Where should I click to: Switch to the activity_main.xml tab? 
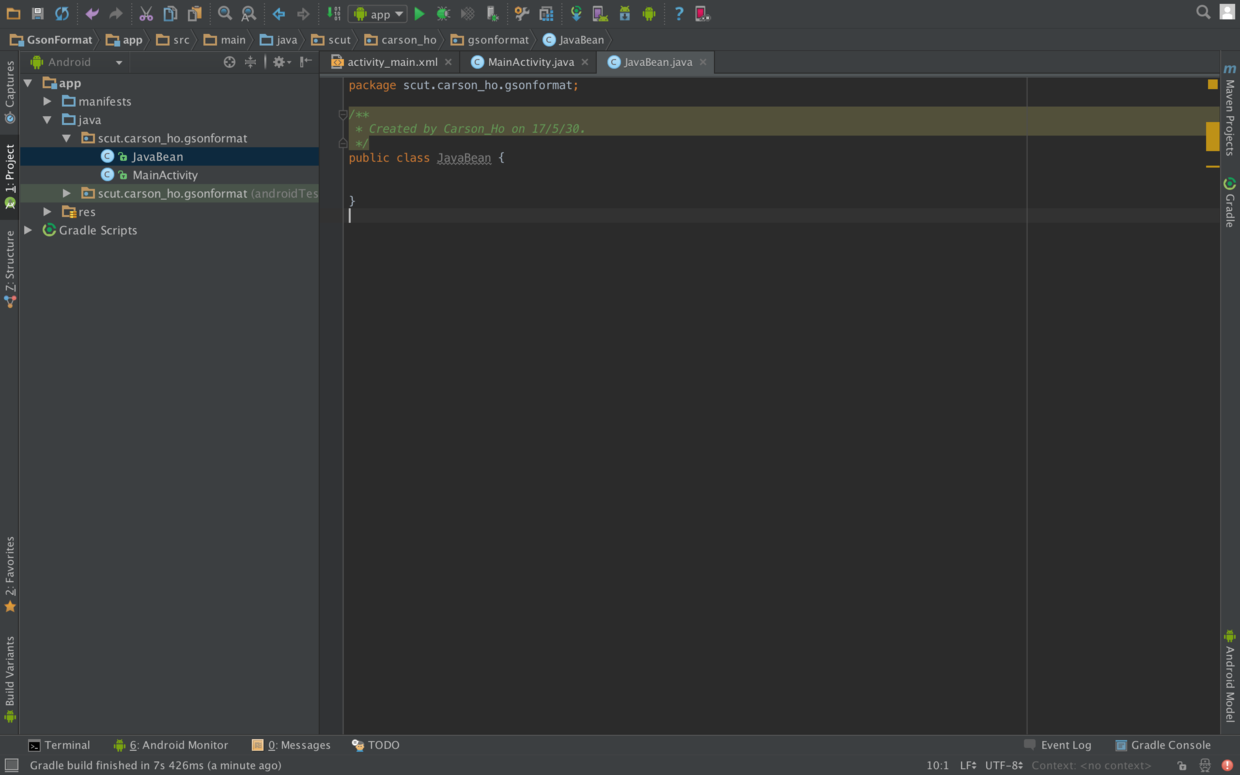[x=392, y=62]
